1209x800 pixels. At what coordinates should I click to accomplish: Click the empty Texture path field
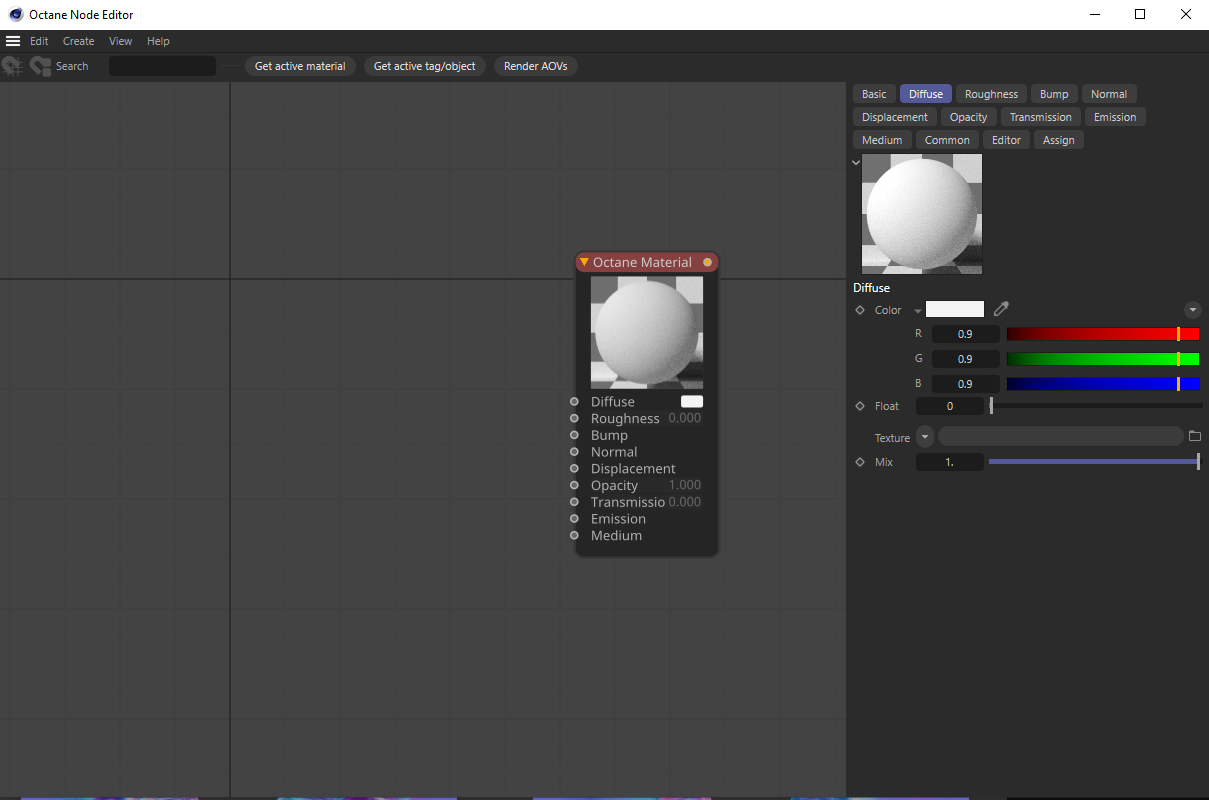[x=1060, y=437]
